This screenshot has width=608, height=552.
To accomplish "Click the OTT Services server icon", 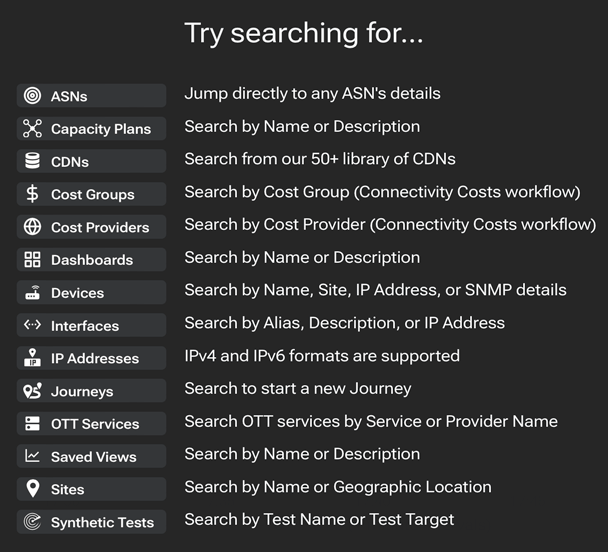I will pos(32,424).
